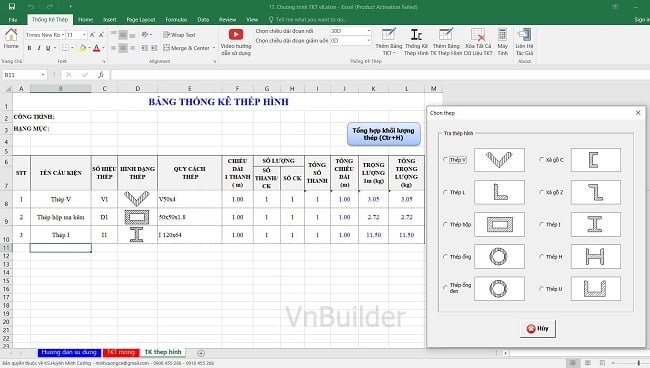The image size is (650, 368).
Task: Select the Thép hộp radio button
Action: [446, 224]
